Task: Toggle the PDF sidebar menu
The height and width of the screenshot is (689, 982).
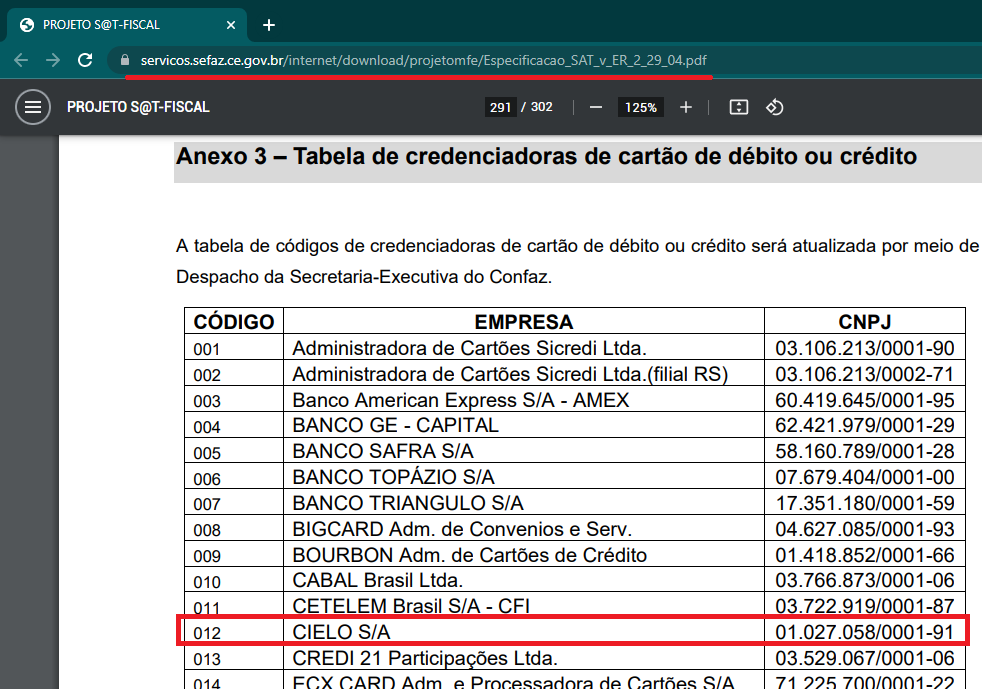Action: tap(33, 107)
